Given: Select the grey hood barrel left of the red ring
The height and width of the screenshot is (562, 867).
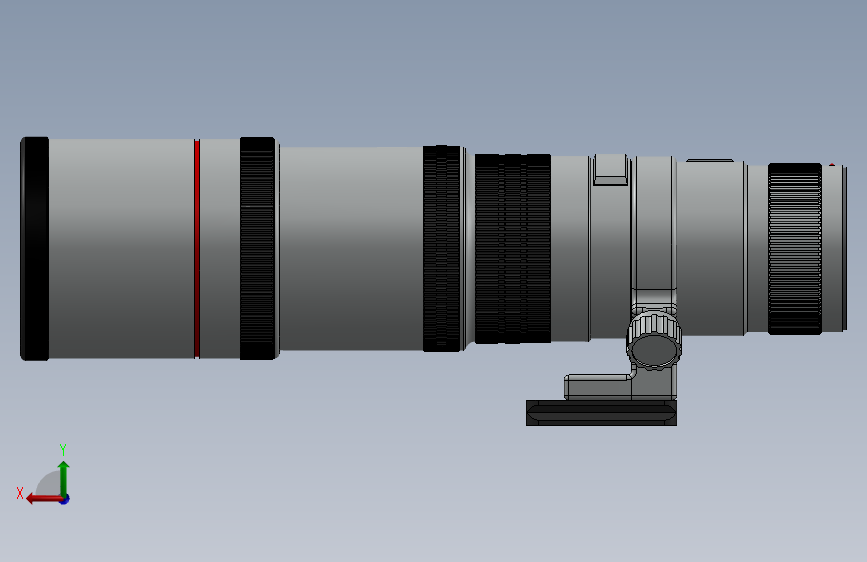Looking at the screenshot, I should point(121,249).
